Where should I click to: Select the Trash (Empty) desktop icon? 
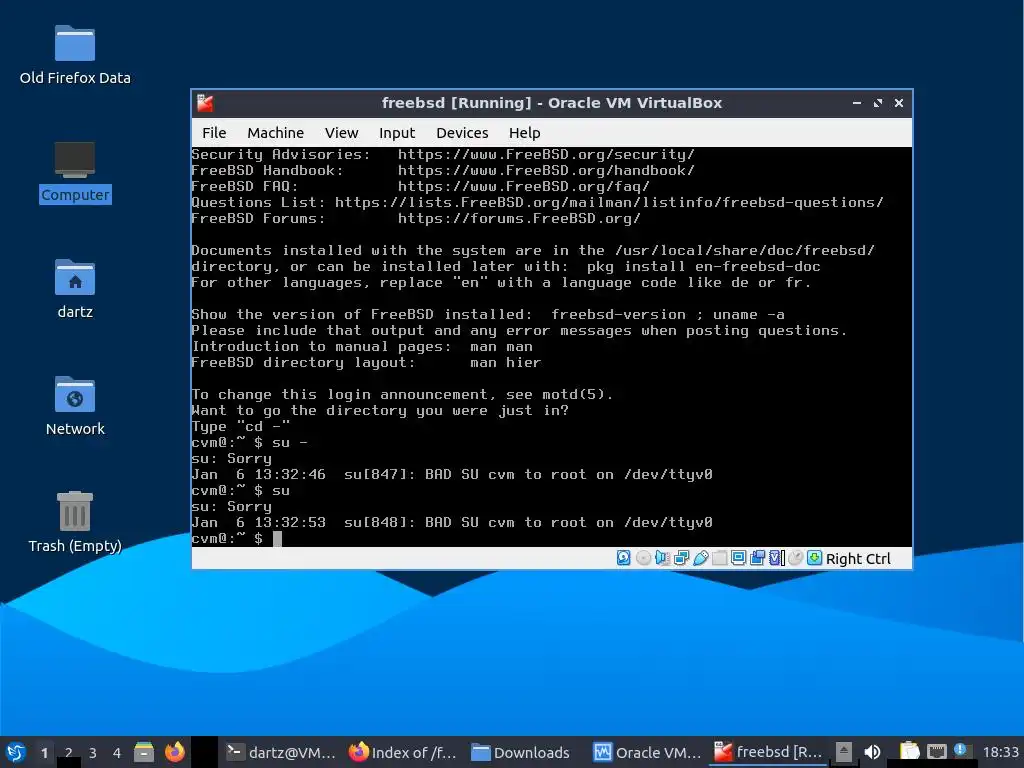coord(75,522)
